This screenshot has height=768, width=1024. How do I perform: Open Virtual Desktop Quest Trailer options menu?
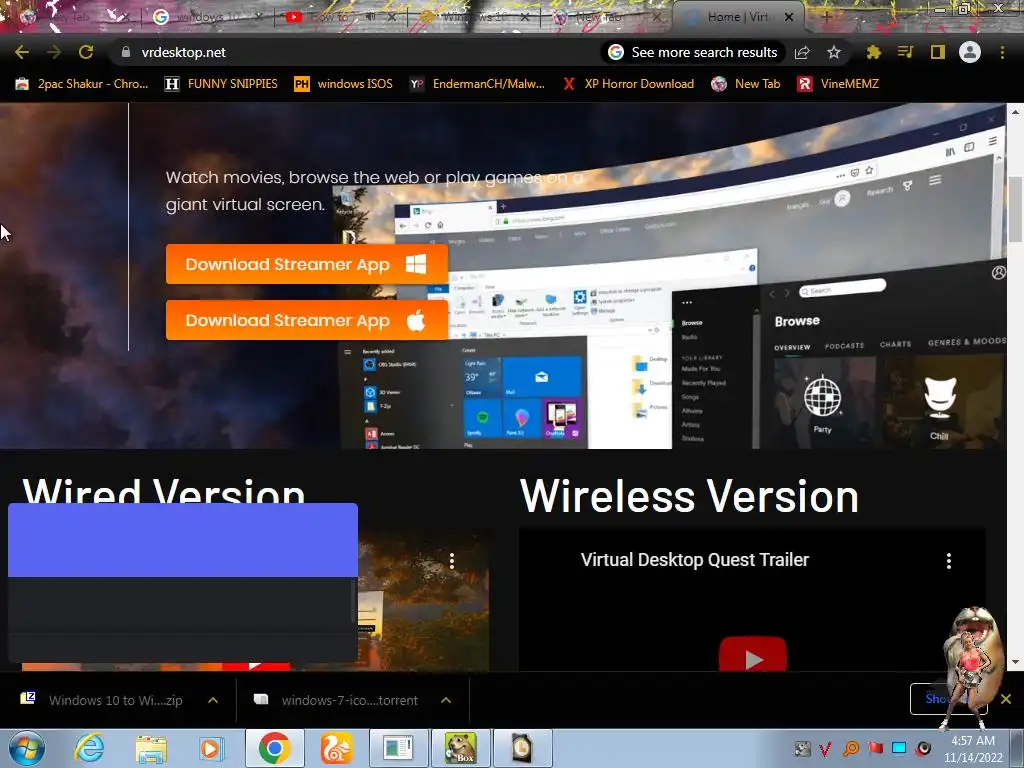pyautogui.click(x=949, y=560)
